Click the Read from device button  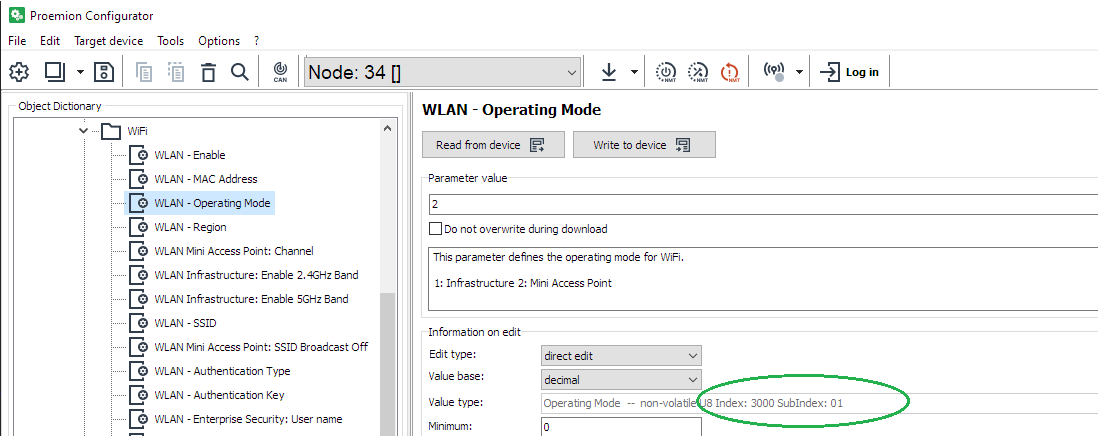(x=492, y=145)
